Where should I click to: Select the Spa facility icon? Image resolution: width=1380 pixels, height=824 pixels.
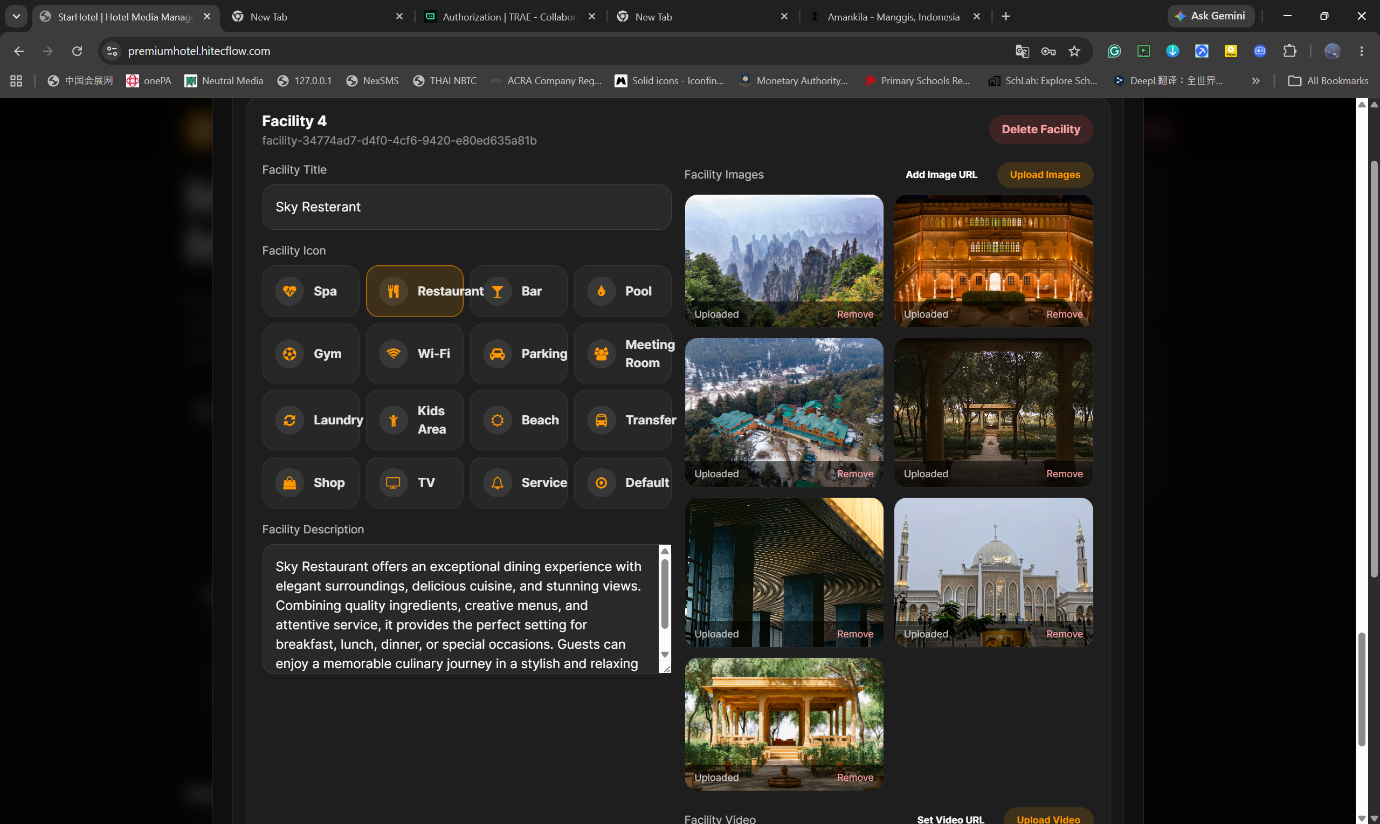tap(311, 291)
